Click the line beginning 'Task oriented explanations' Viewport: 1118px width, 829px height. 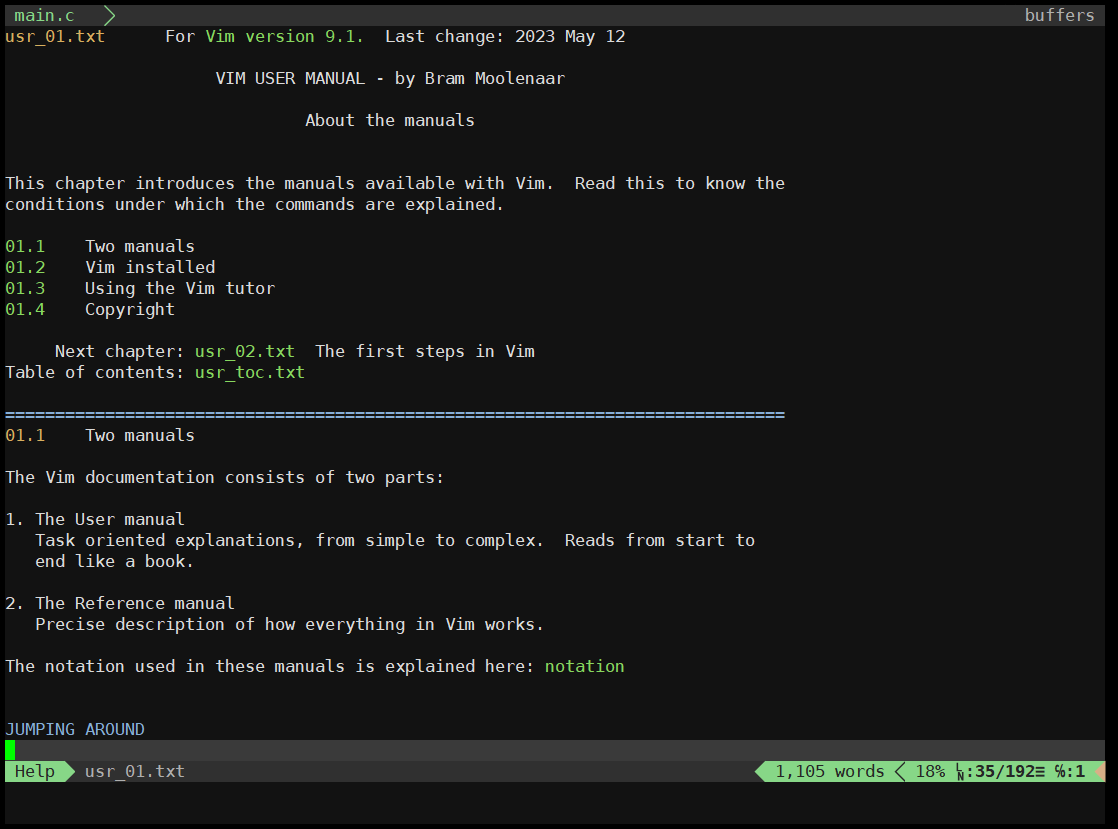pos(395,540)
